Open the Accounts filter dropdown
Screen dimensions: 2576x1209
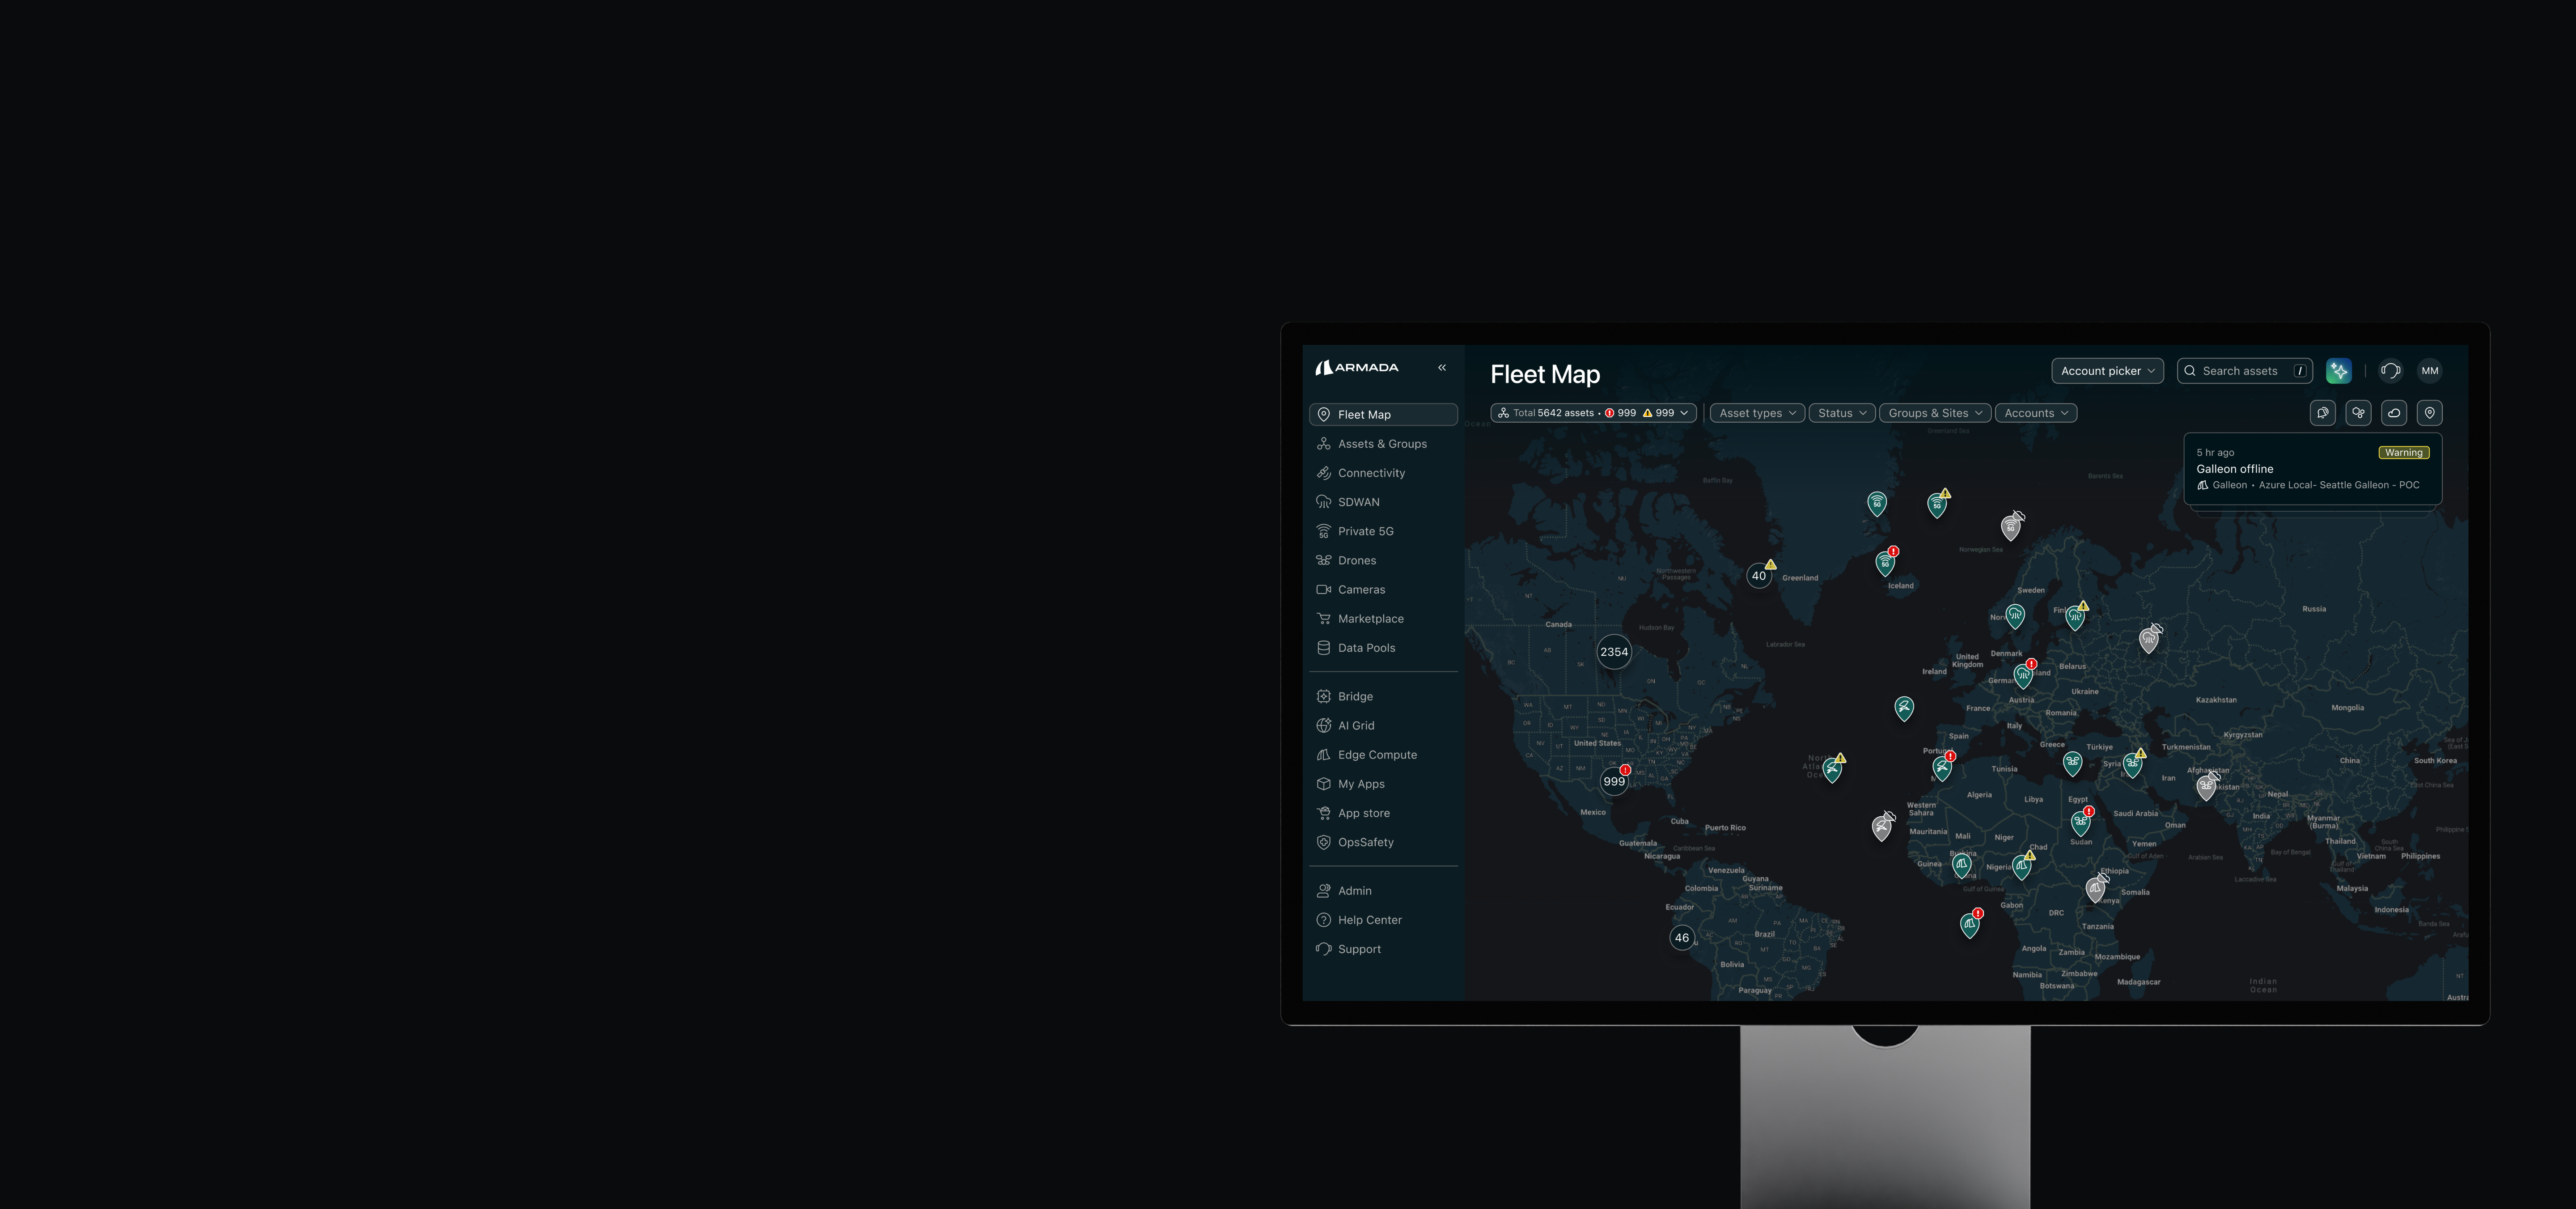click(x=2036, y=413)
